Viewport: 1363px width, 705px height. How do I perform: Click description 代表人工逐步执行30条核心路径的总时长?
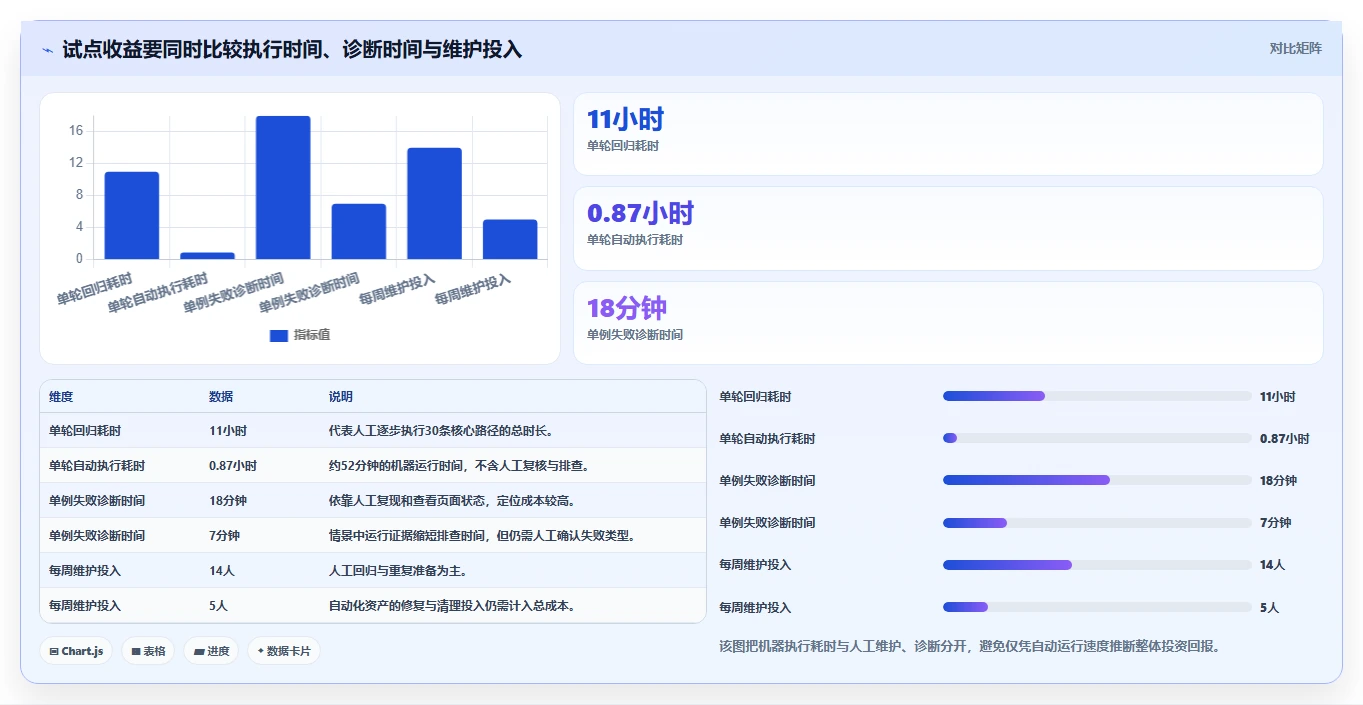(441, 431)
